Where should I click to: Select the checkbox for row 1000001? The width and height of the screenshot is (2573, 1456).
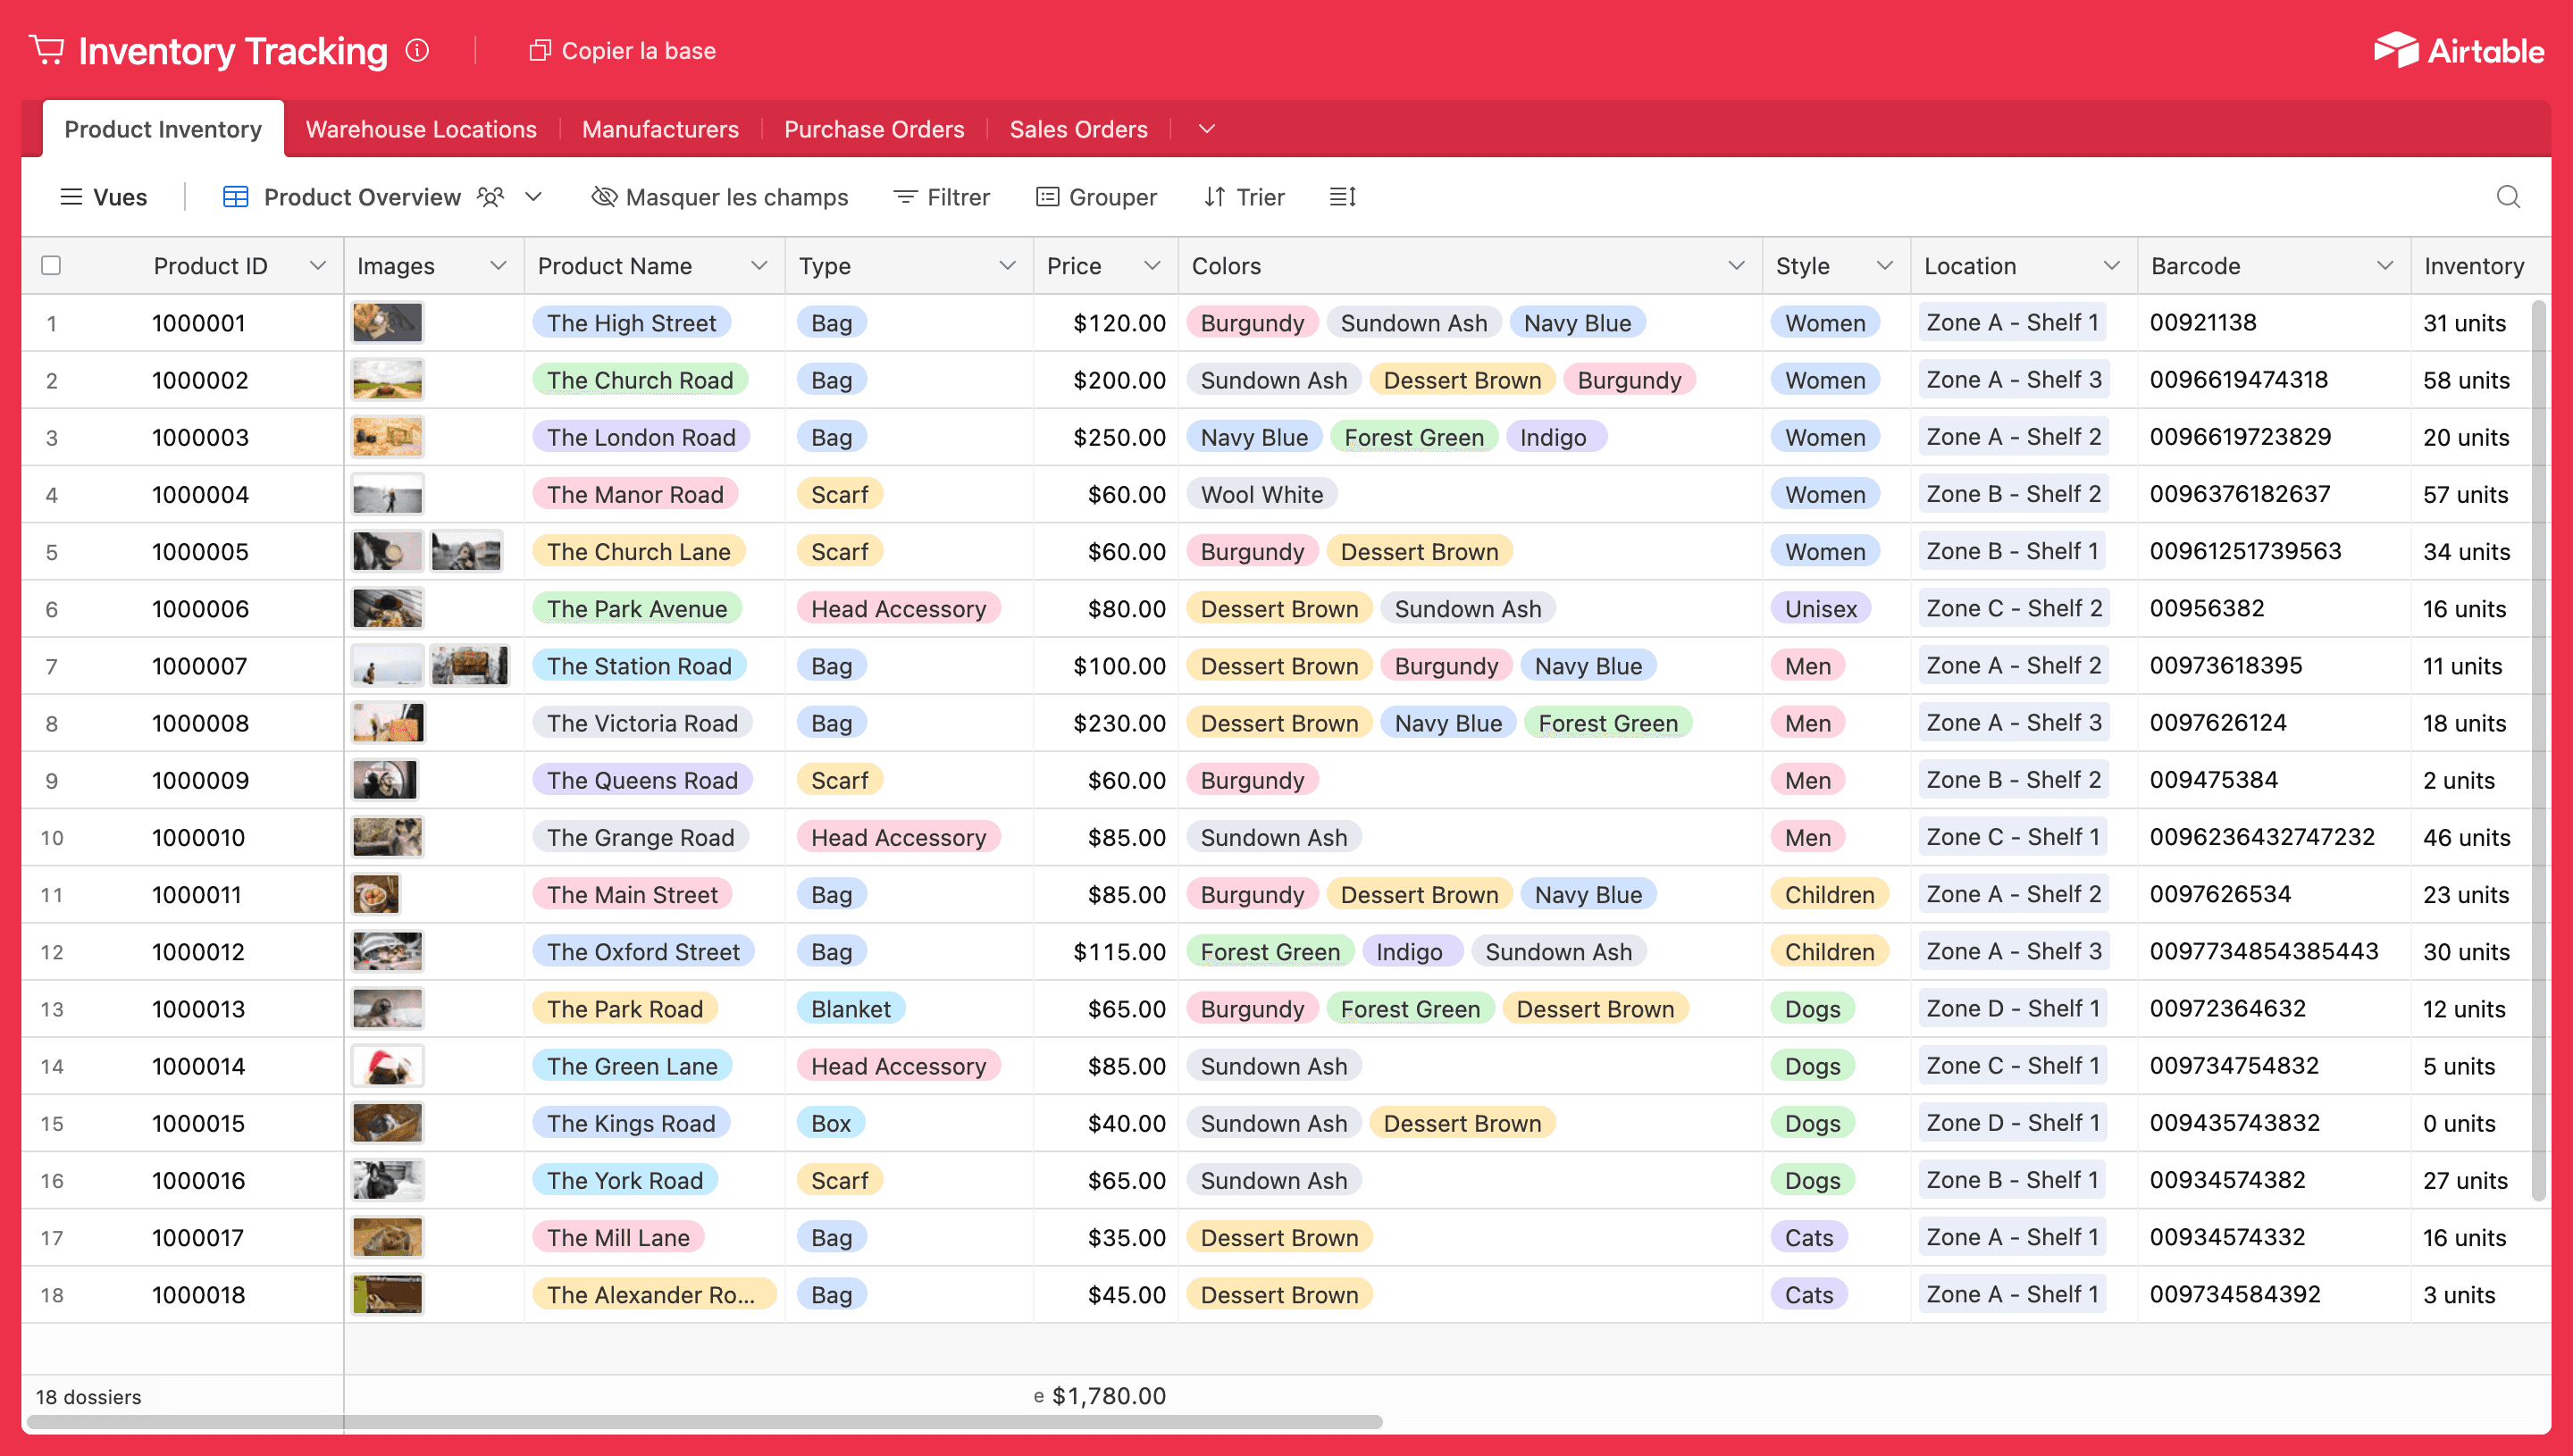(51, 322)
